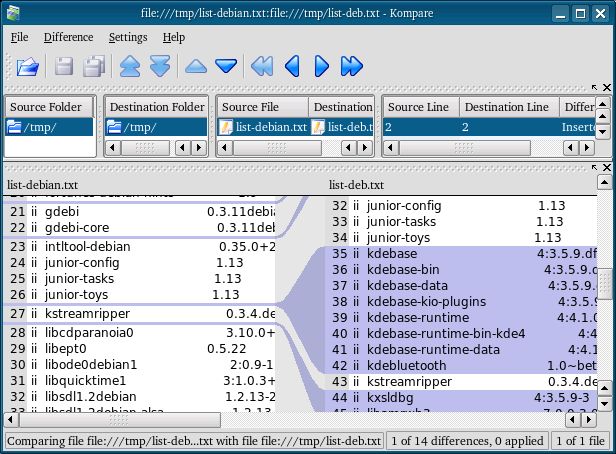
Task: Open the File menu
Action: (x=19, y=37)
